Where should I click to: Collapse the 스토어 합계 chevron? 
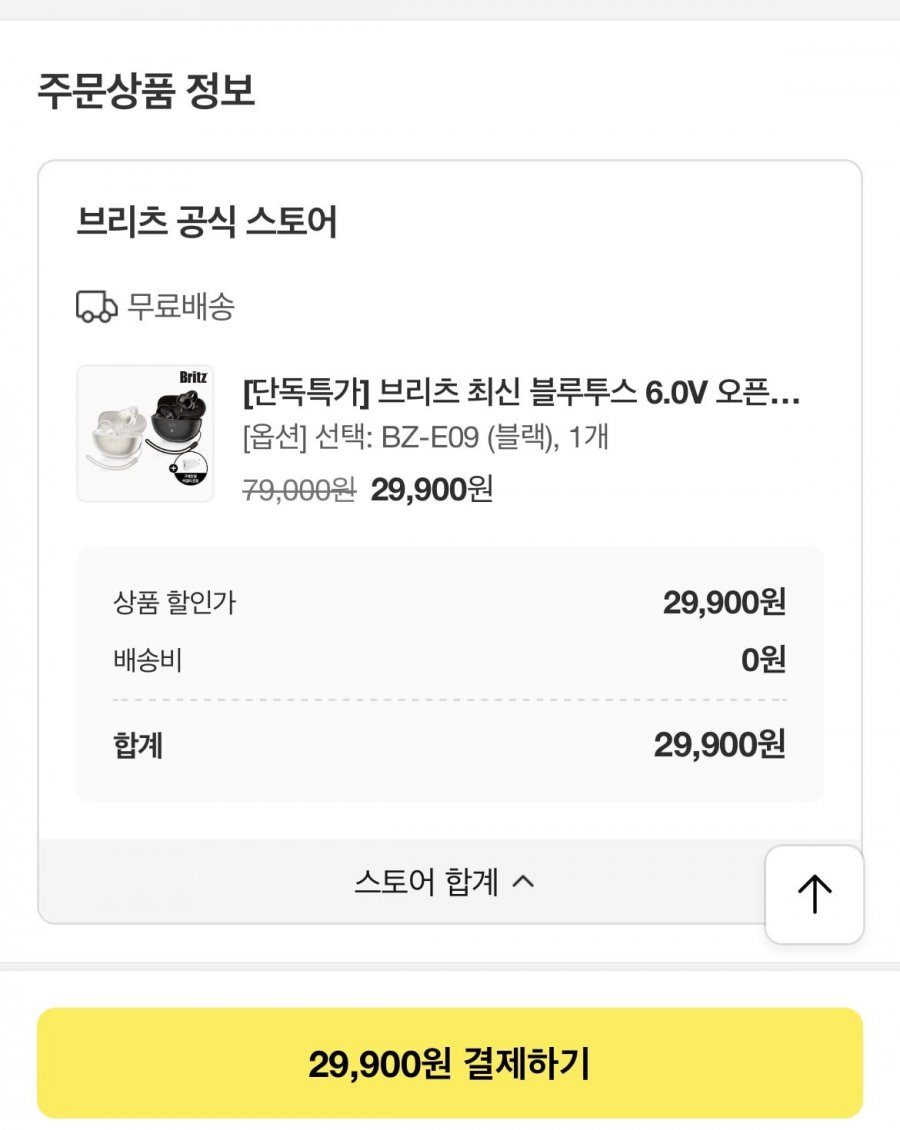(524, 883)
